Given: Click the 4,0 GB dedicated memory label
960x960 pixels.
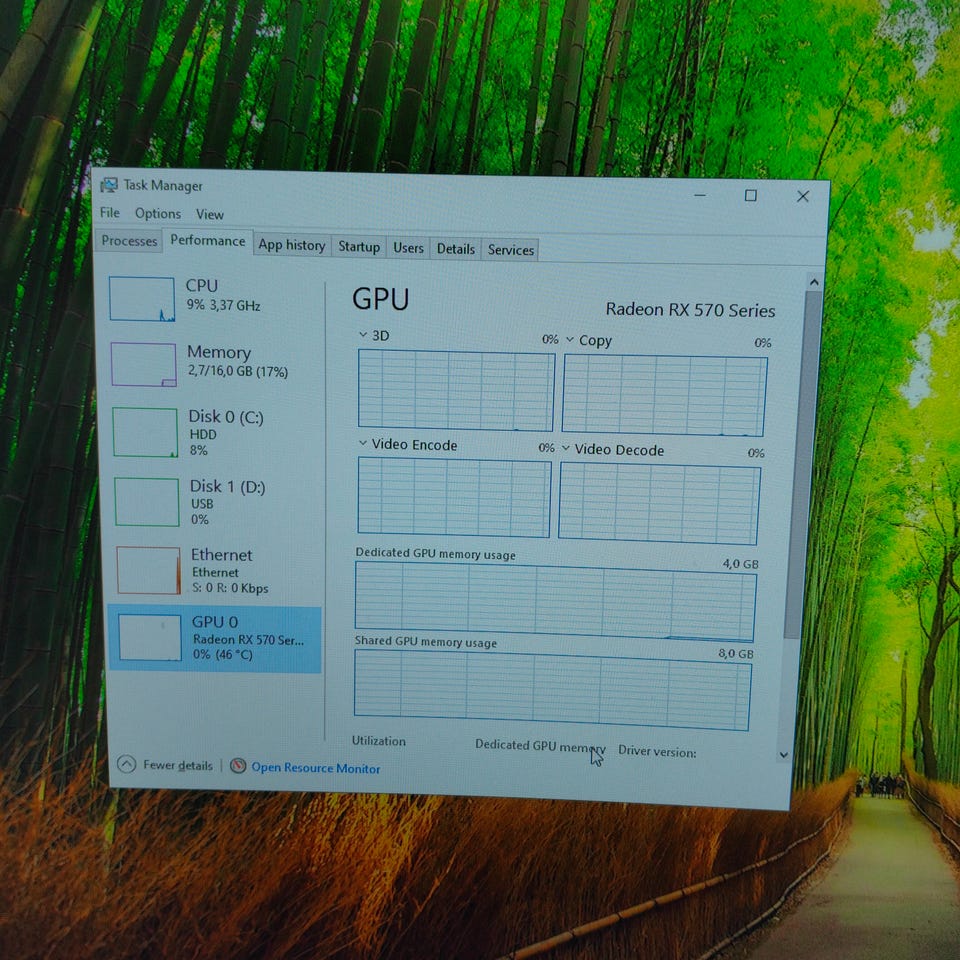Looking at the screenshot, I should coord(740,564).
